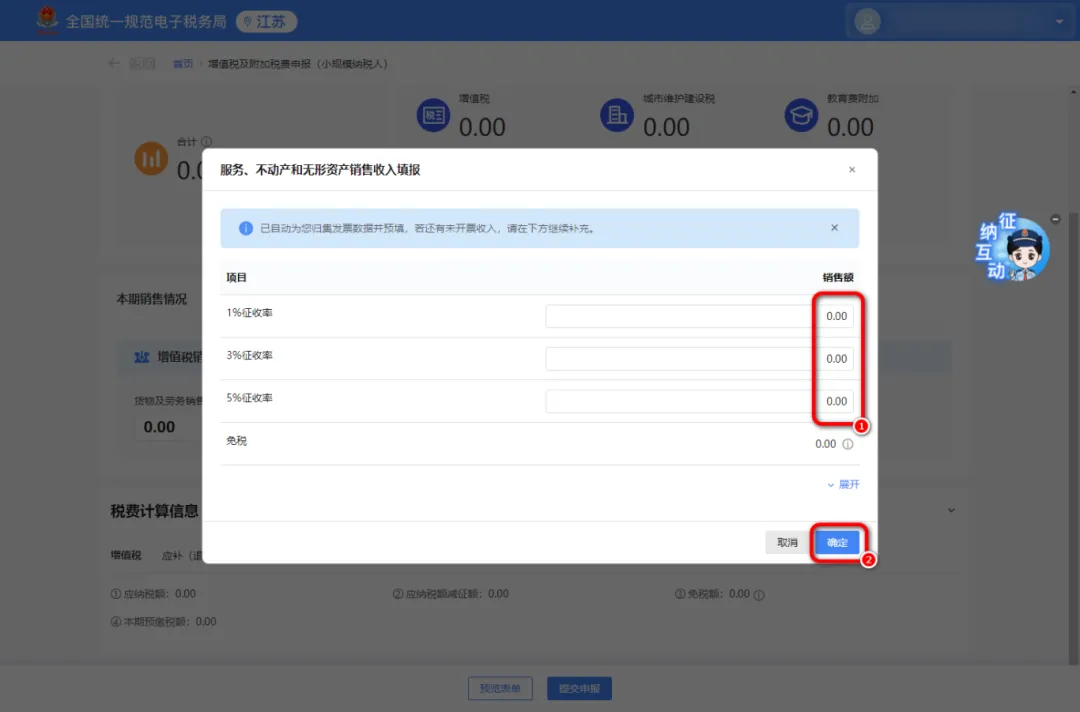1080x712 pixels.
Task: Close the sales income dialog
Action: coord(852,169)
